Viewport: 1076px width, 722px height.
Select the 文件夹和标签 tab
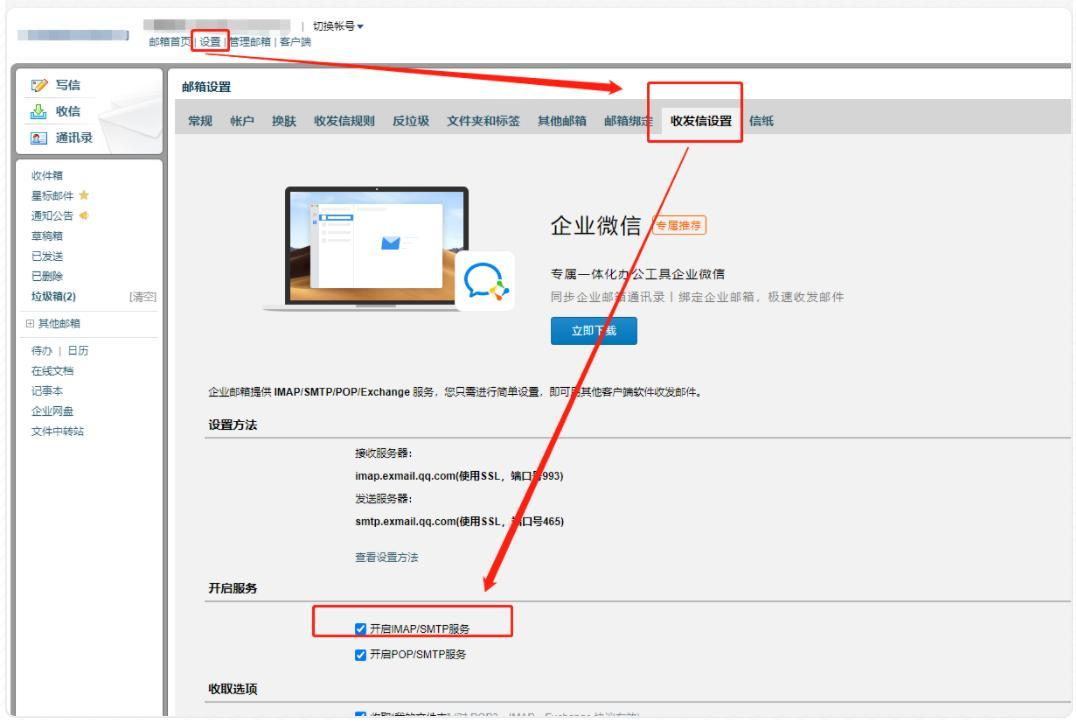point(484,121)
